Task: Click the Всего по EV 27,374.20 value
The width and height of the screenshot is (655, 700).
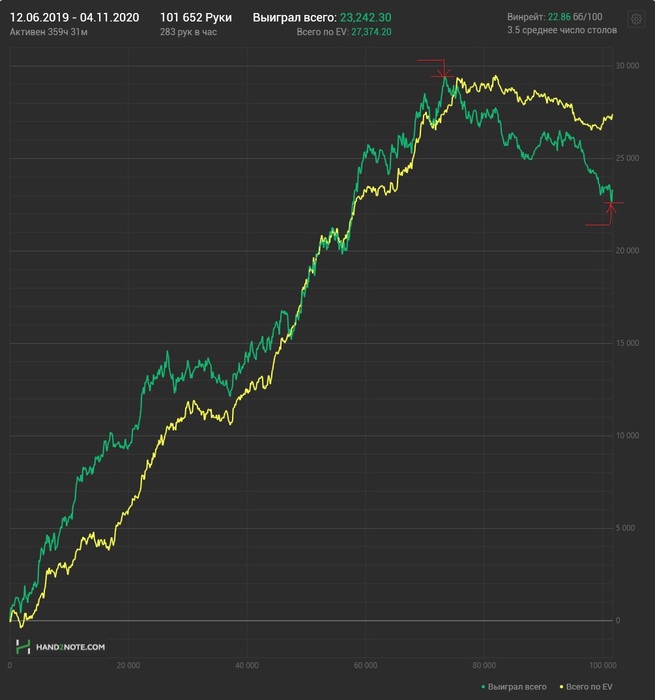Action: pyautogui.click(x=344, y=32)
